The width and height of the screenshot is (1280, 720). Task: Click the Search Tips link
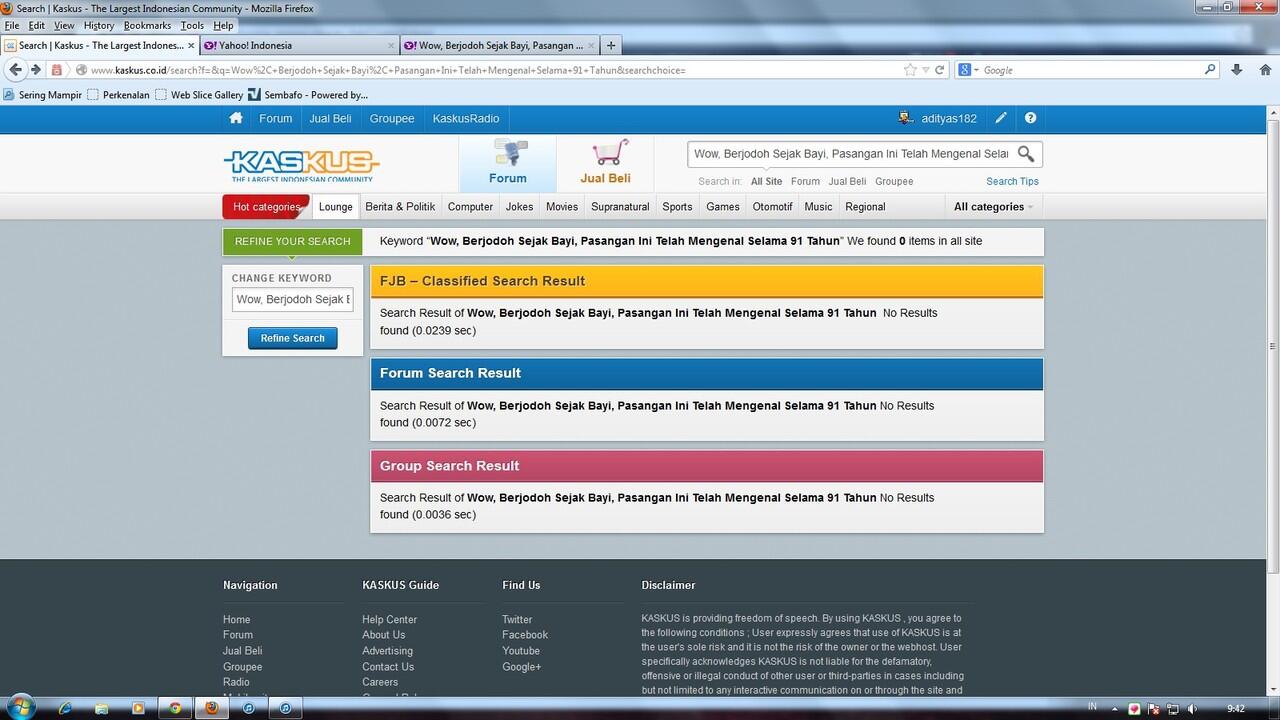tap(1012, 181)
